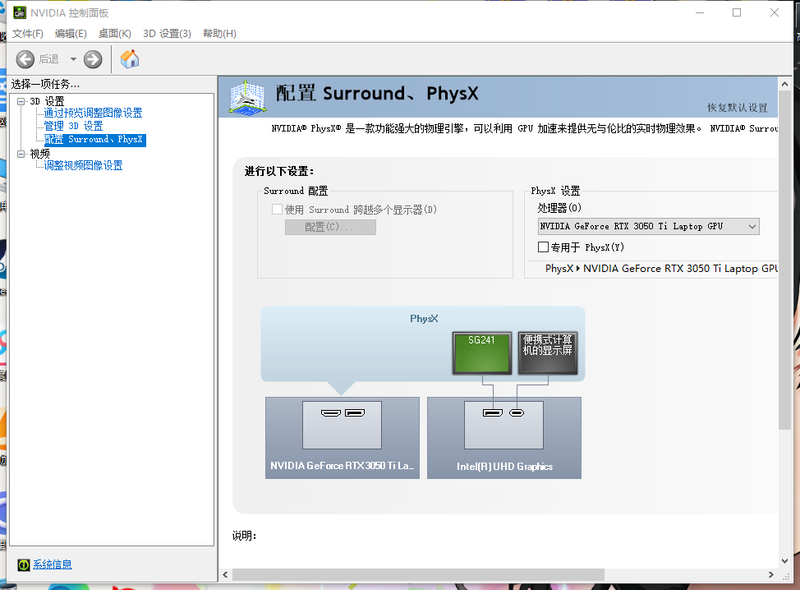
Task: Select 调整视频图像设置 task
Action: pos(83,165)
